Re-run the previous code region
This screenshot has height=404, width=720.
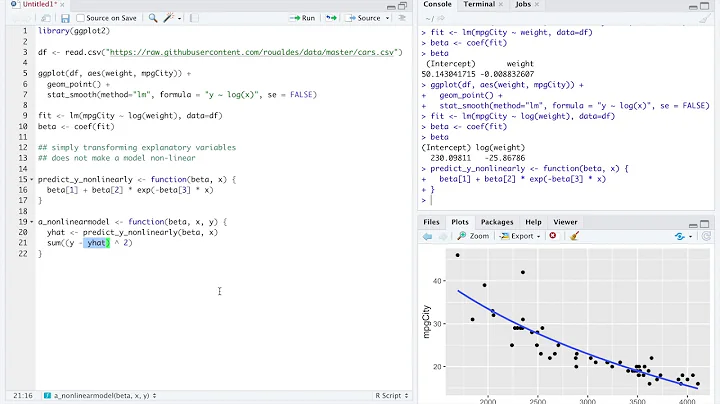331,18
